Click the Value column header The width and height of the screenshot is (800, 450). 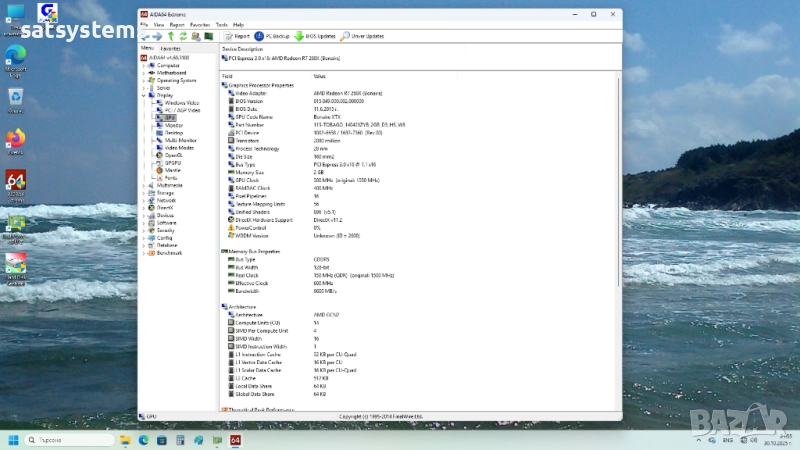click(319, 76)
